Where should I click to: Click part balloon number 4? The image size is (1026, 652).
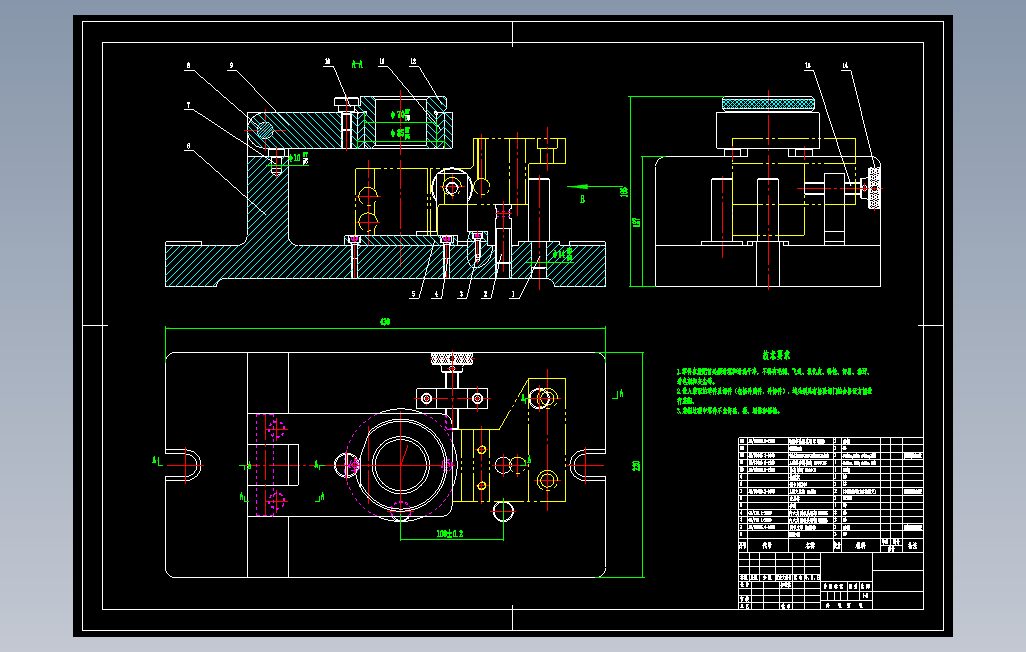tap(437, 295)
